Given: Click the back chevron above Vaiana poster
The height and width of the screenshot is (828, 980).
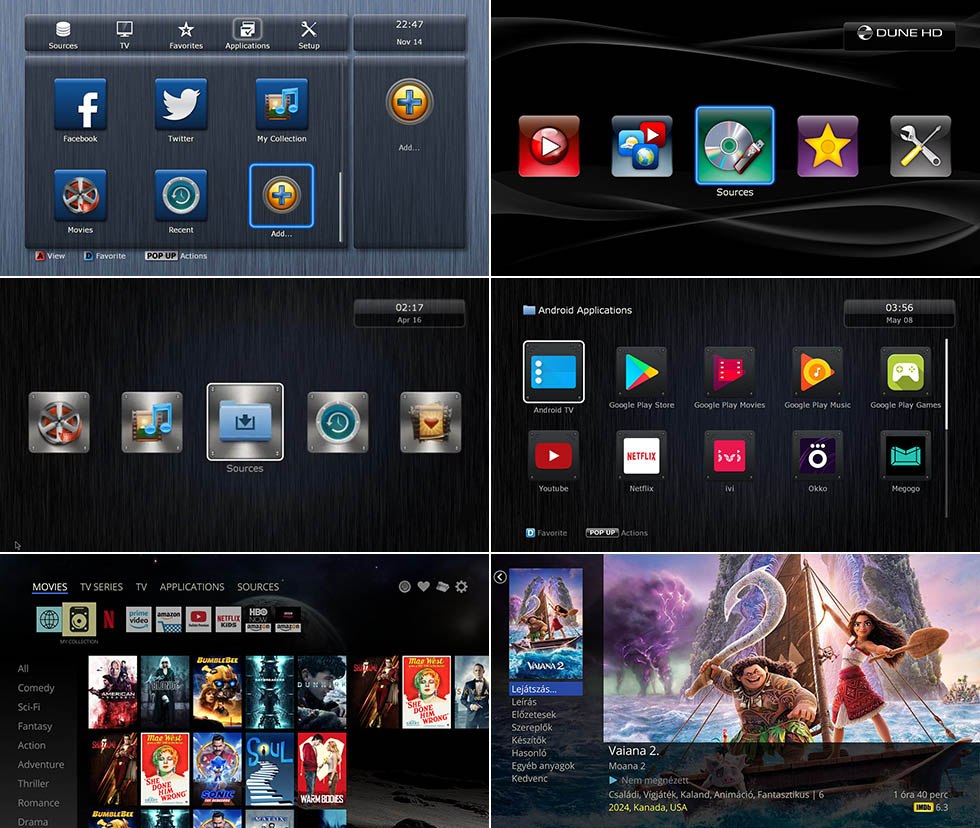Looking at the screenshot, I should pyautogui.click(x=500, y=577).
